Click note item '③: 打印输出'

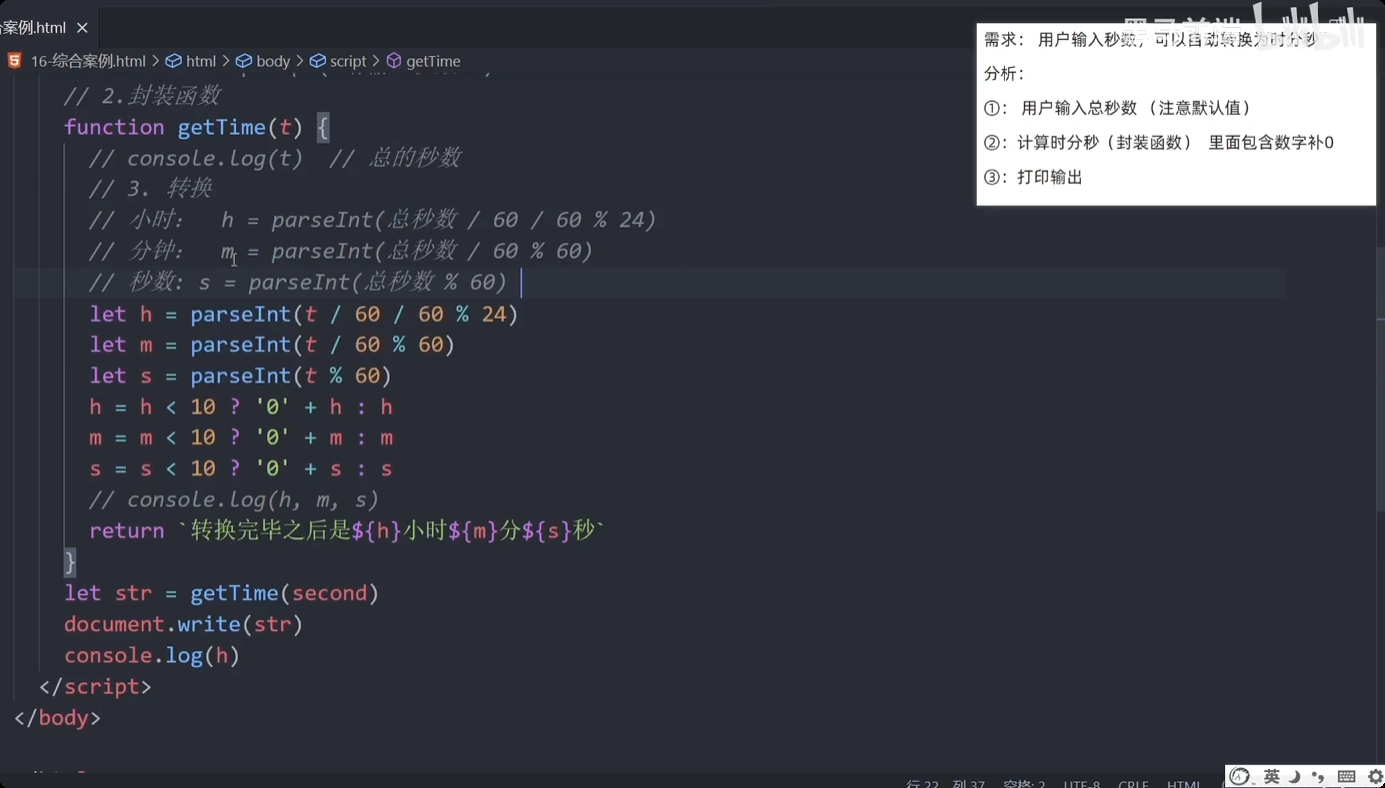click(1033, 177)
